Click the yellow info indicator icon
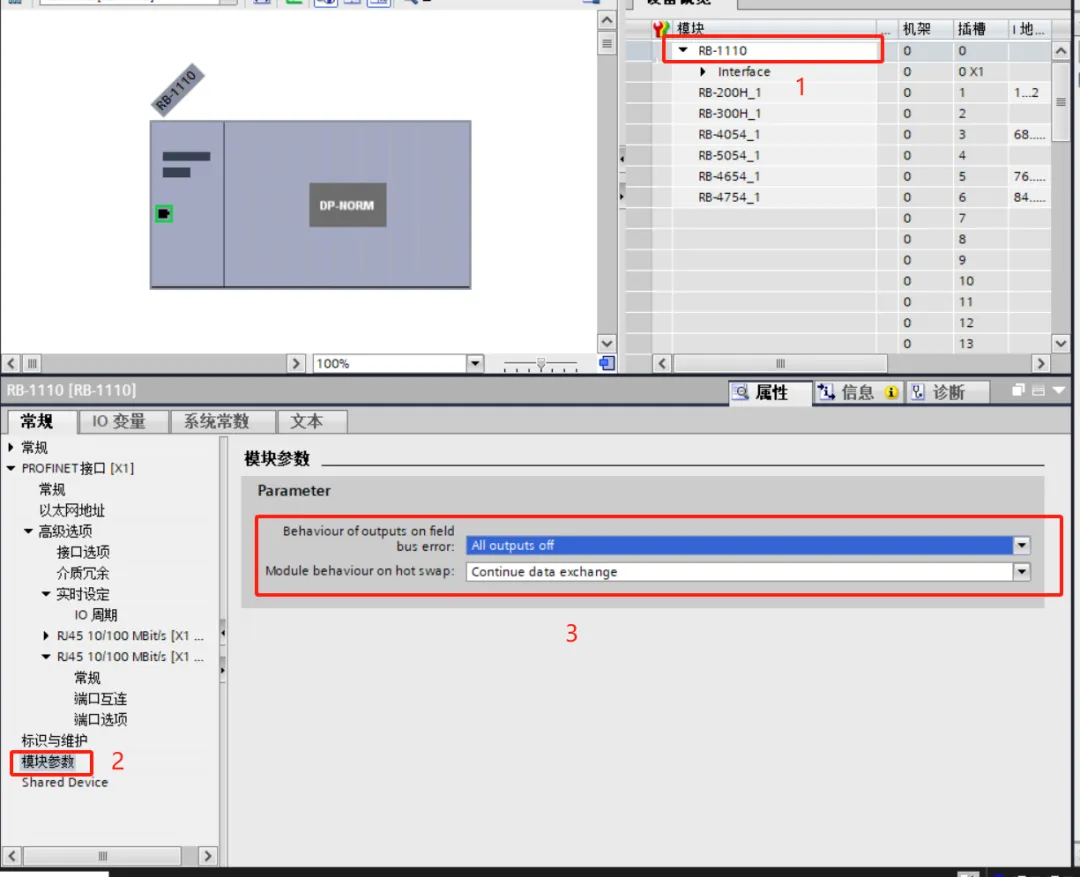 point(891,393)
